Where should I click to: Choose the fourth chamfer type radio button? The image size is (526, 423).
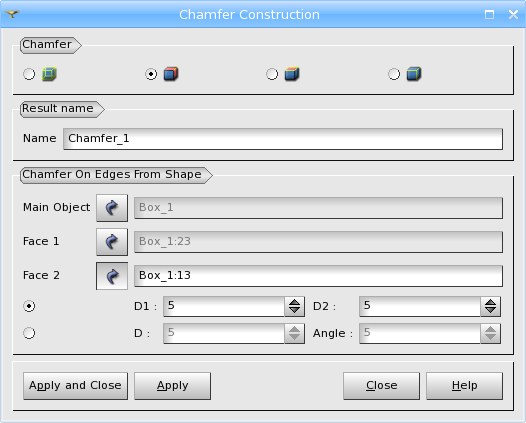(x=394, y=74)
